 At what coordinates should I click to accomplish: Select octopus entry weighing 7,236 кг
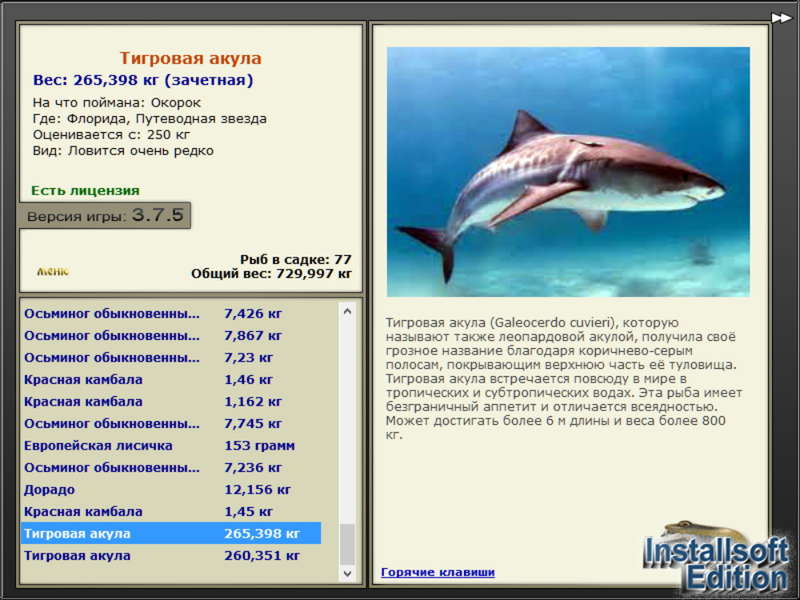[x=171, y=467]
